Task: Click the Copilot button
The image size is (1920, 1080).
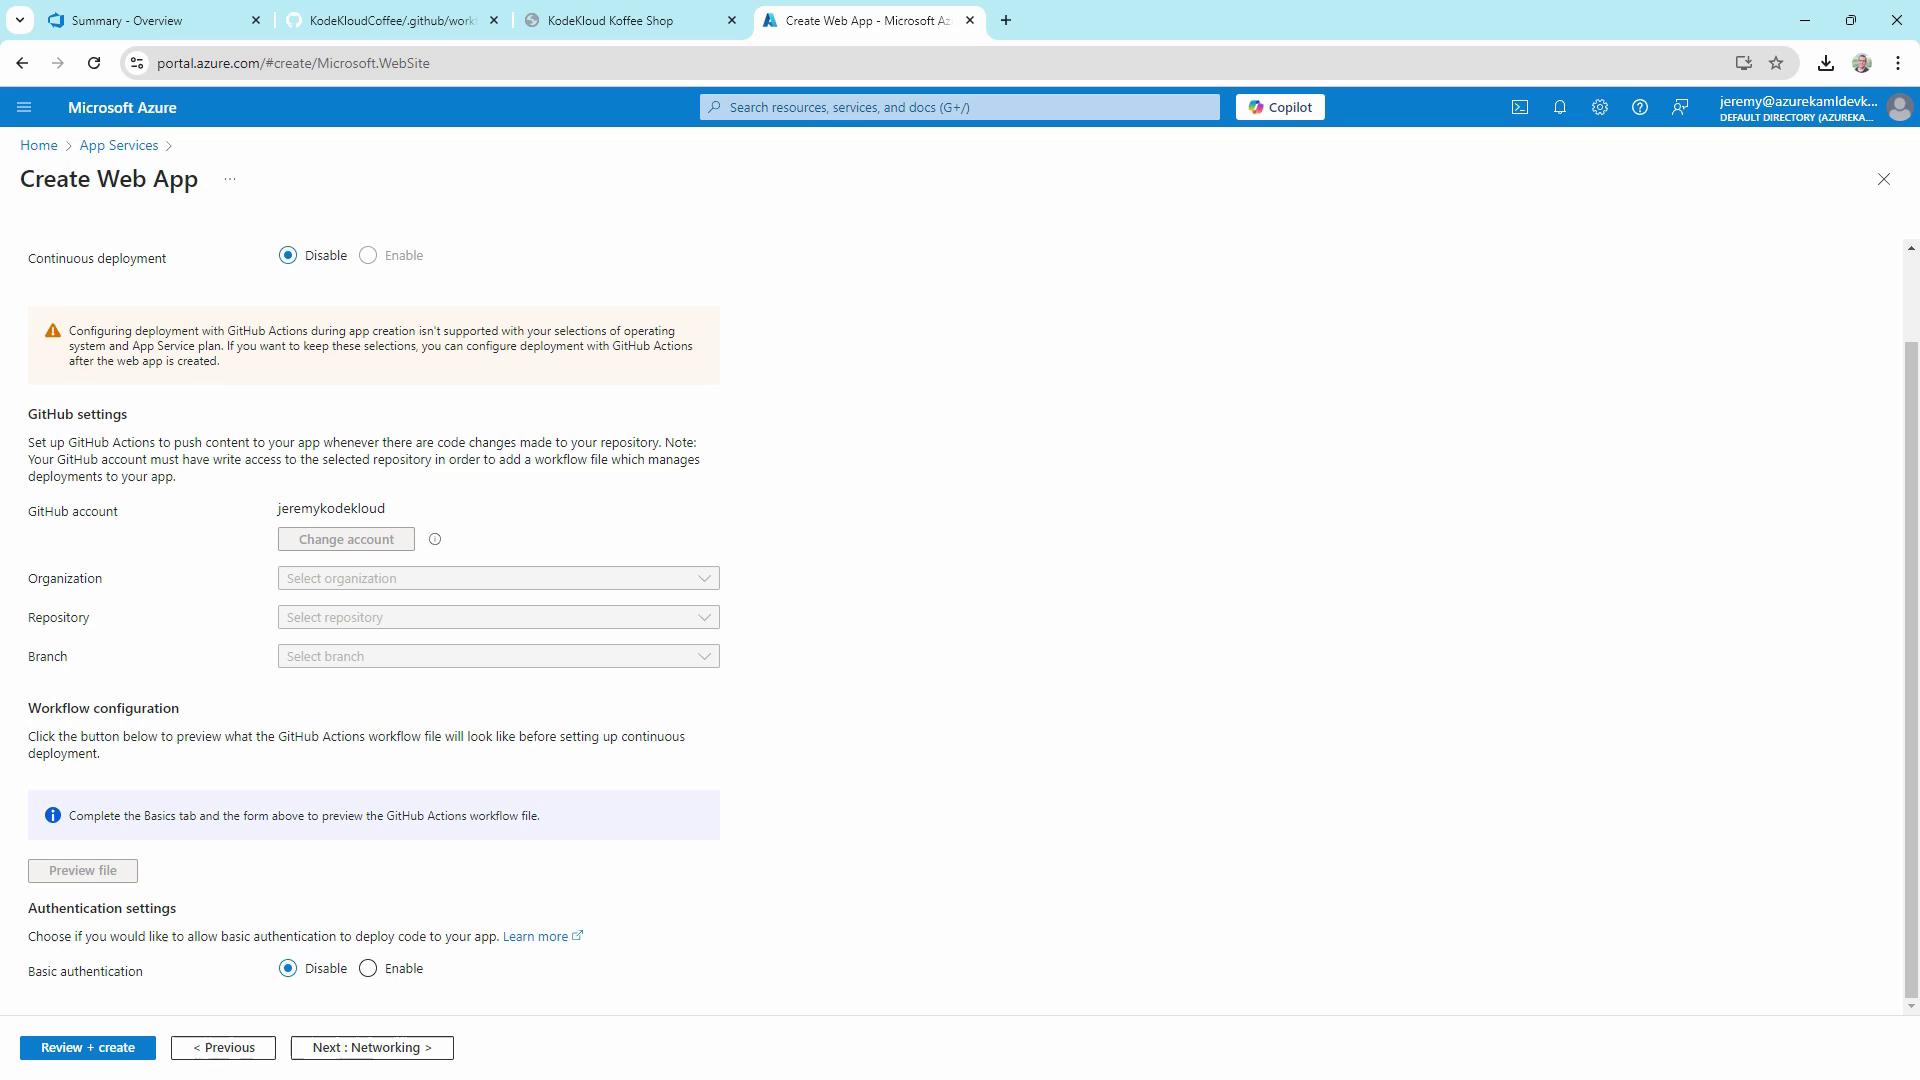Action: coord(1279,107)
